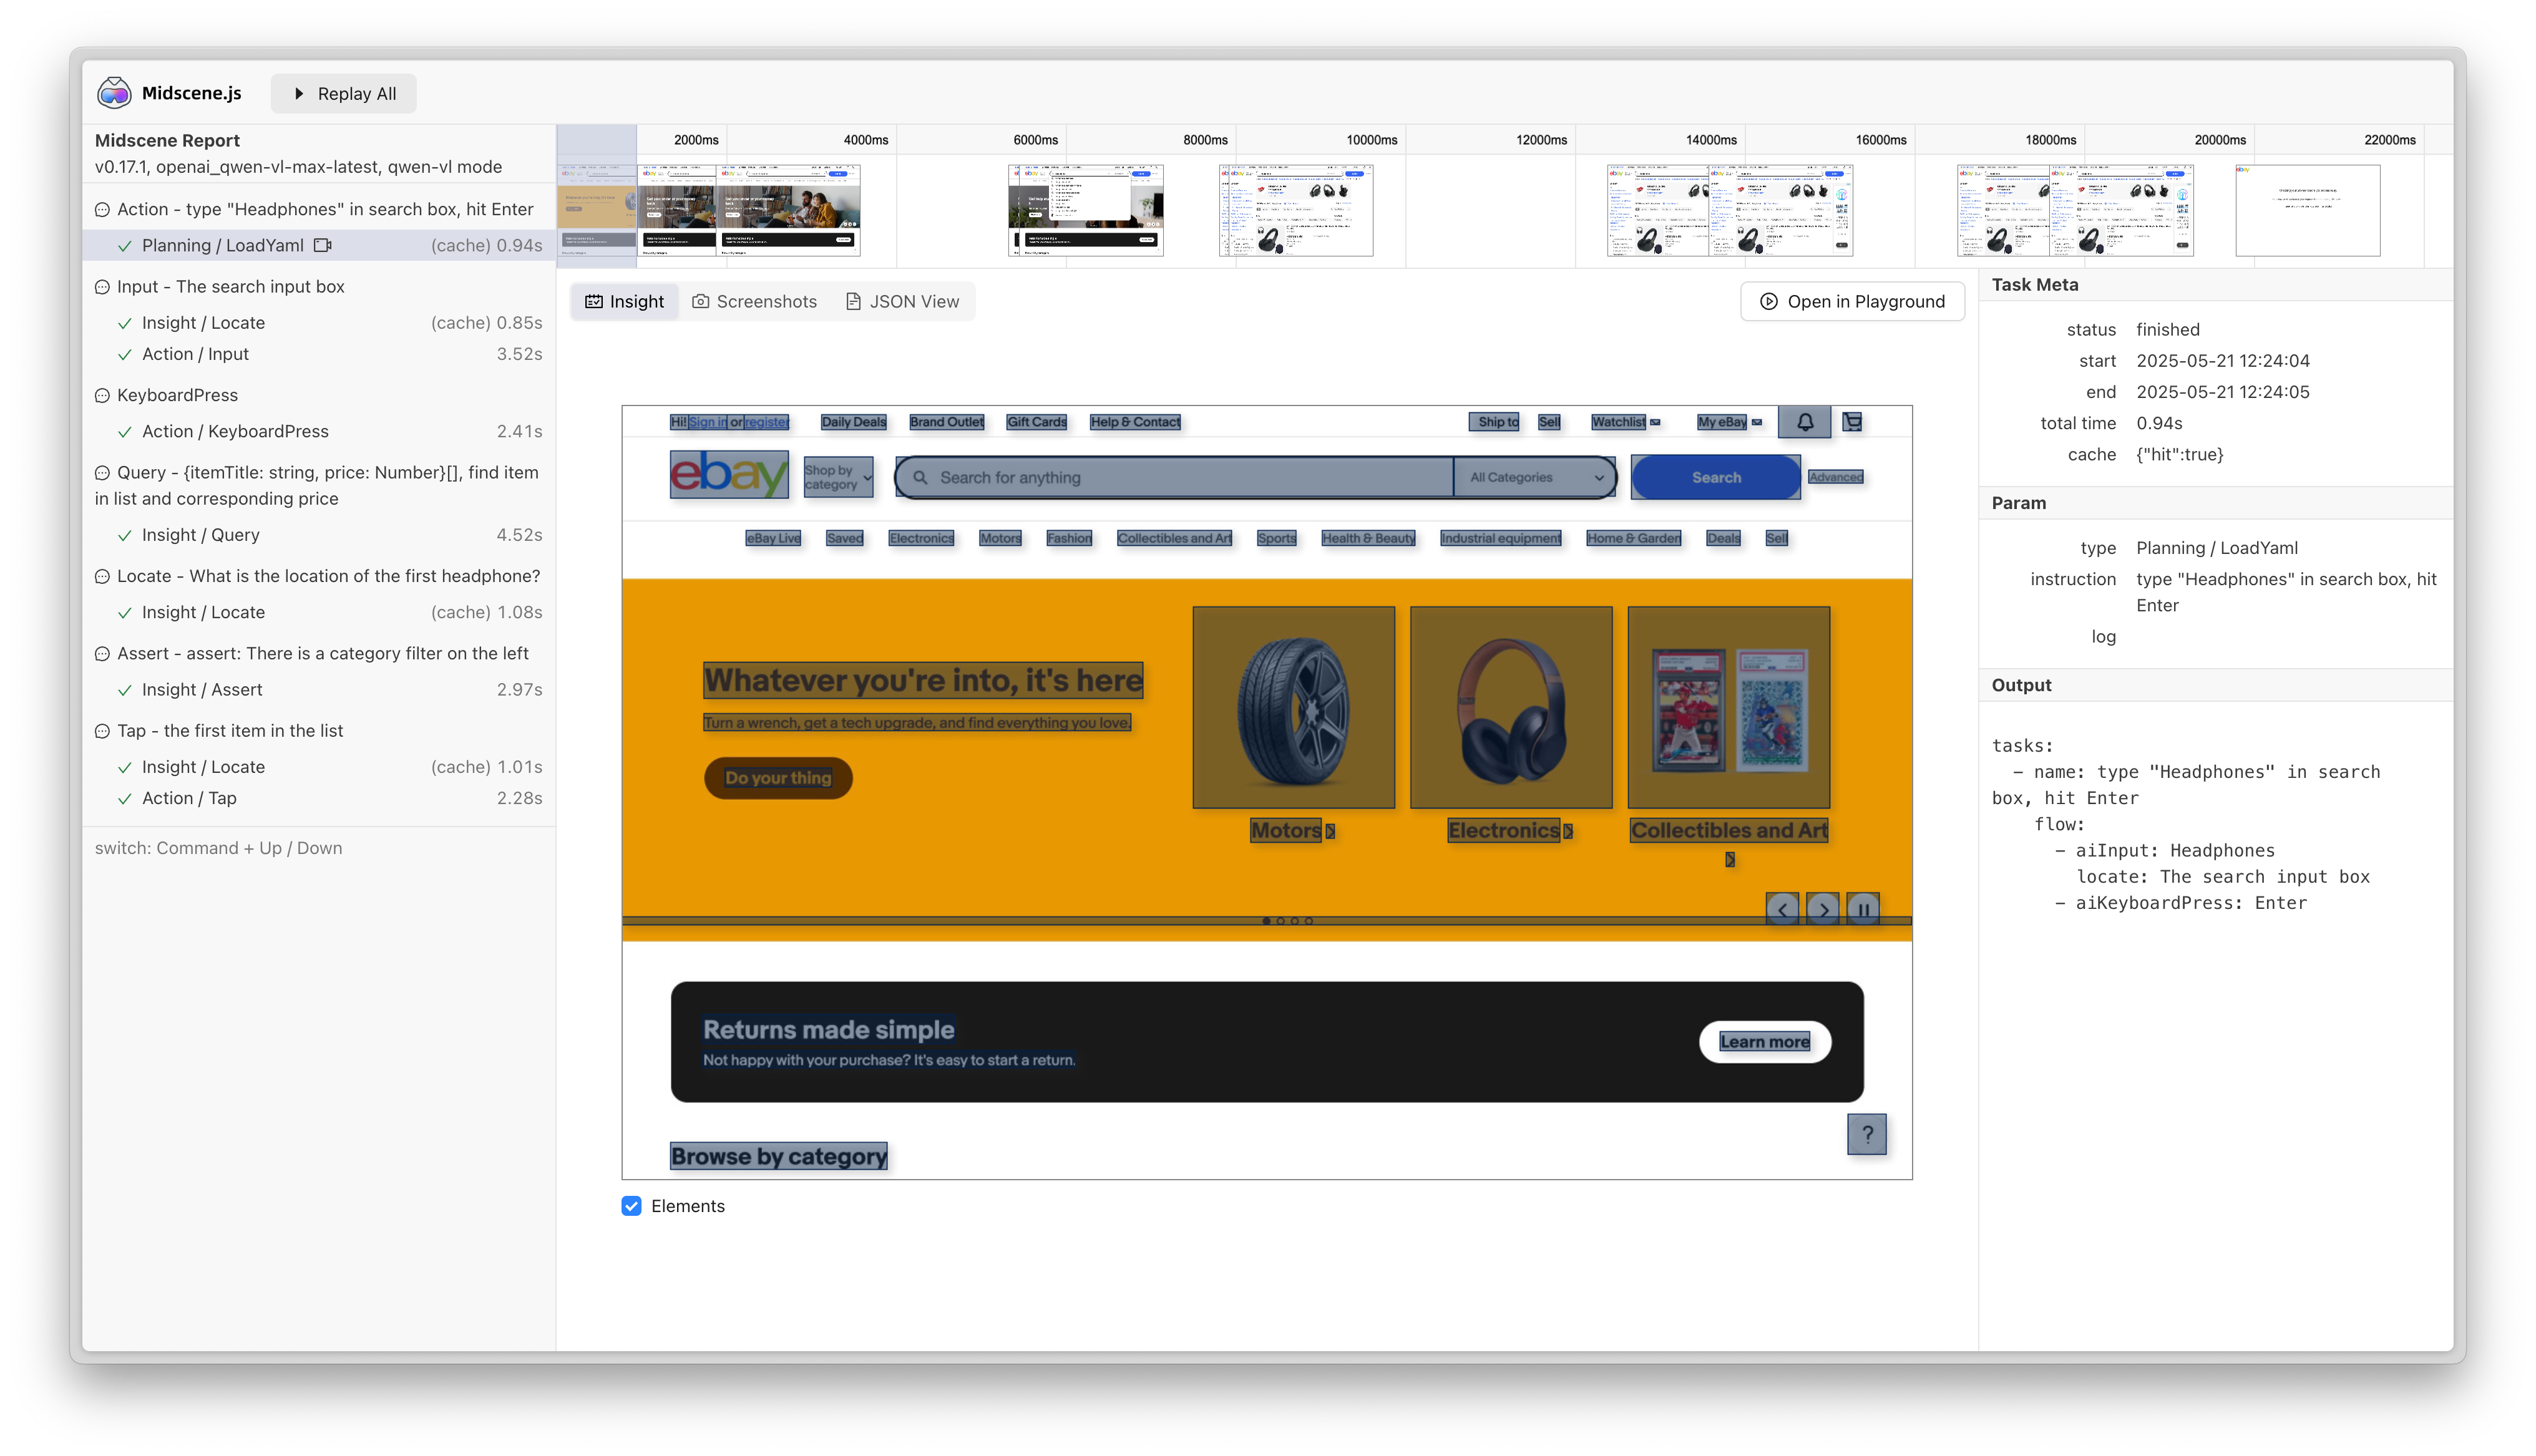2536x1456 pixels.
Task: Click the previous slide arrow on banner
Action: pos(1782,909)
